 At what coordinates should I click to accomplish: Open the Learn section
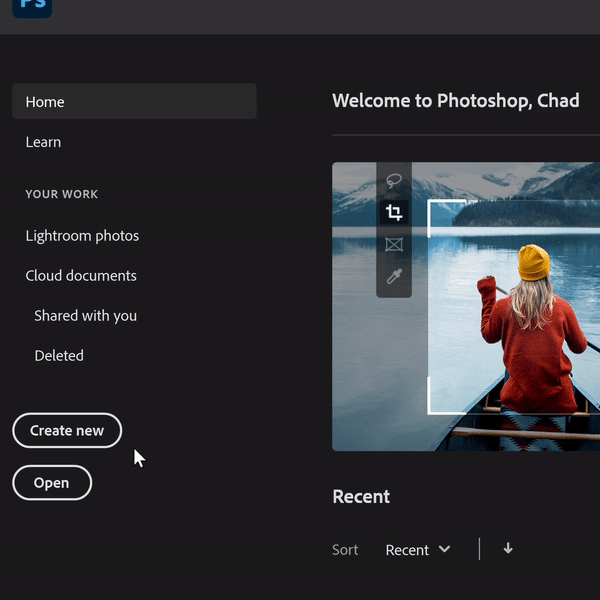pyautogui.click(x=43, y=142)
